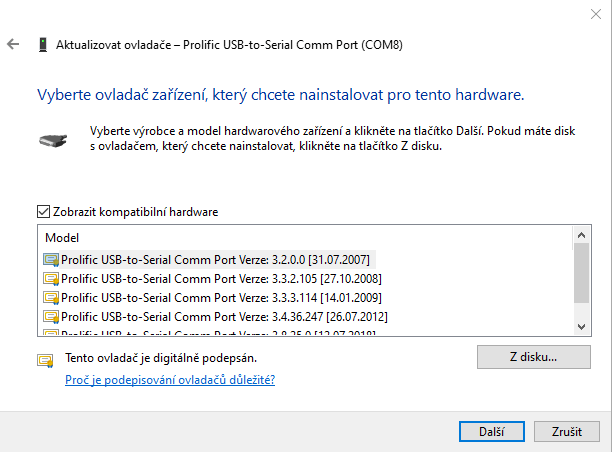The image size is (612, 452).
Task: Select the driver version 3.3.2.105 entry
Action: [220, 278]
